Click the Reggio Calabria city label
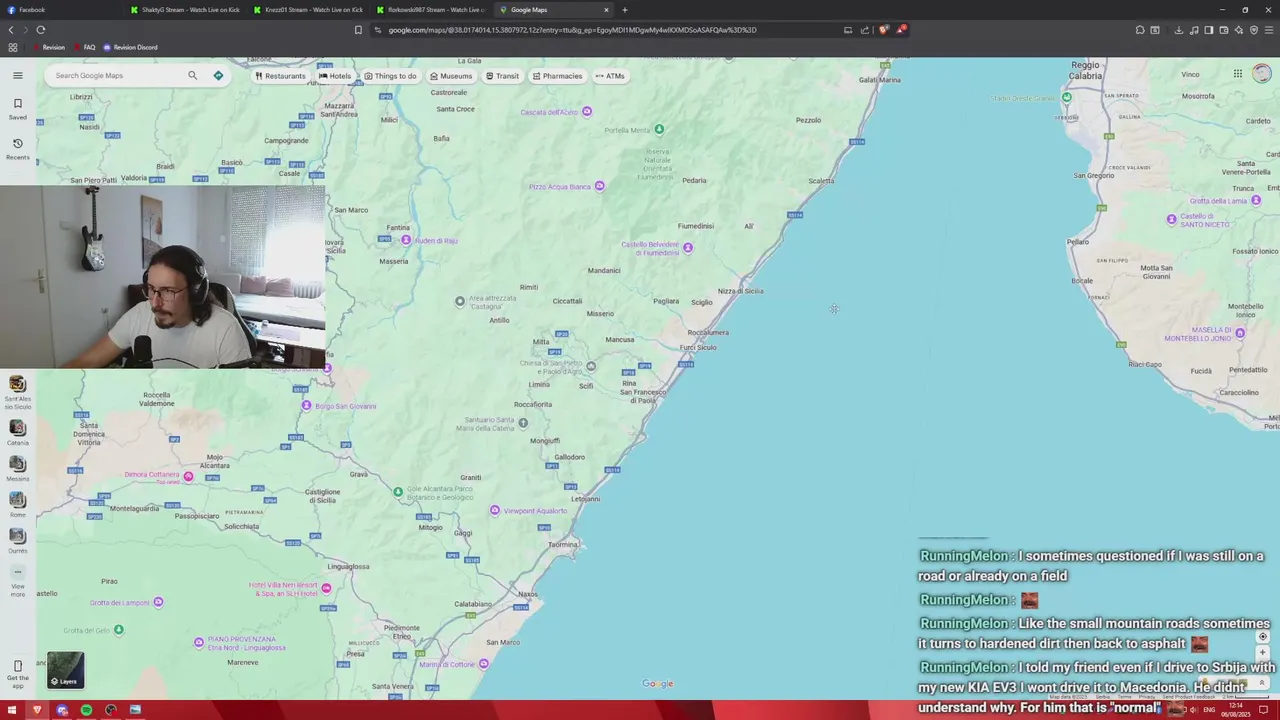Viewport: 1280px width, 720px height. [1085, 69]
